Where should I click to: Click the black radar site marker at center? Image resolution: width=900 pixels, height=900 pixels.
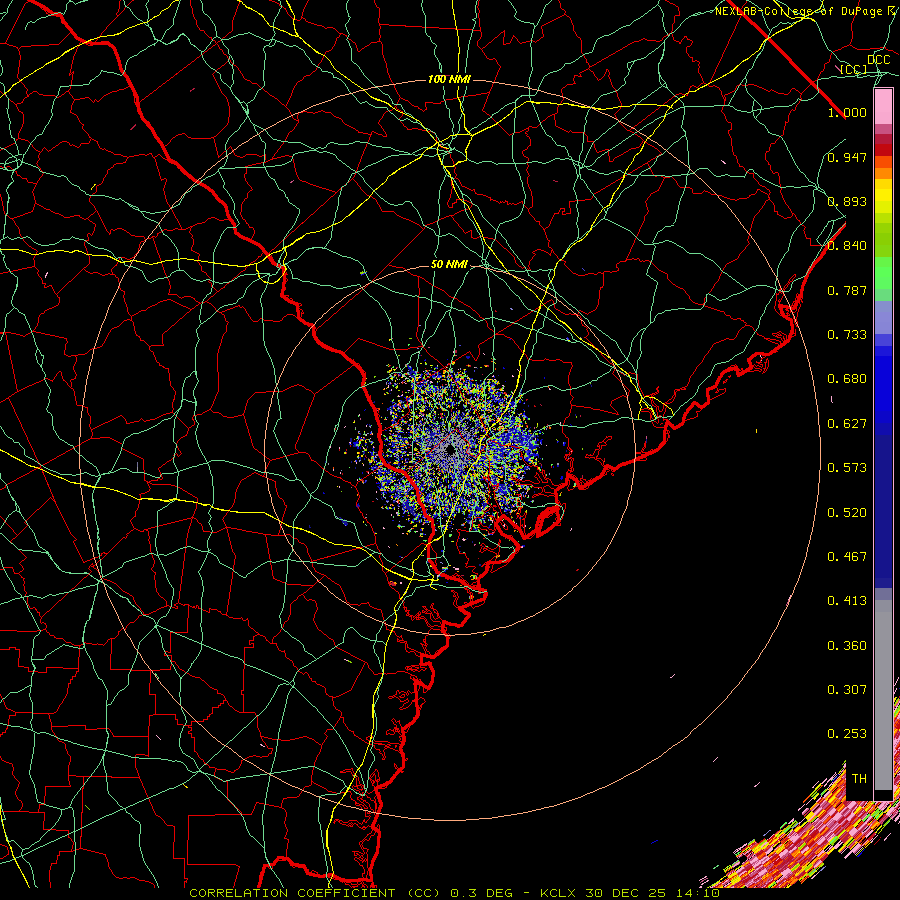tap(451, 449)
